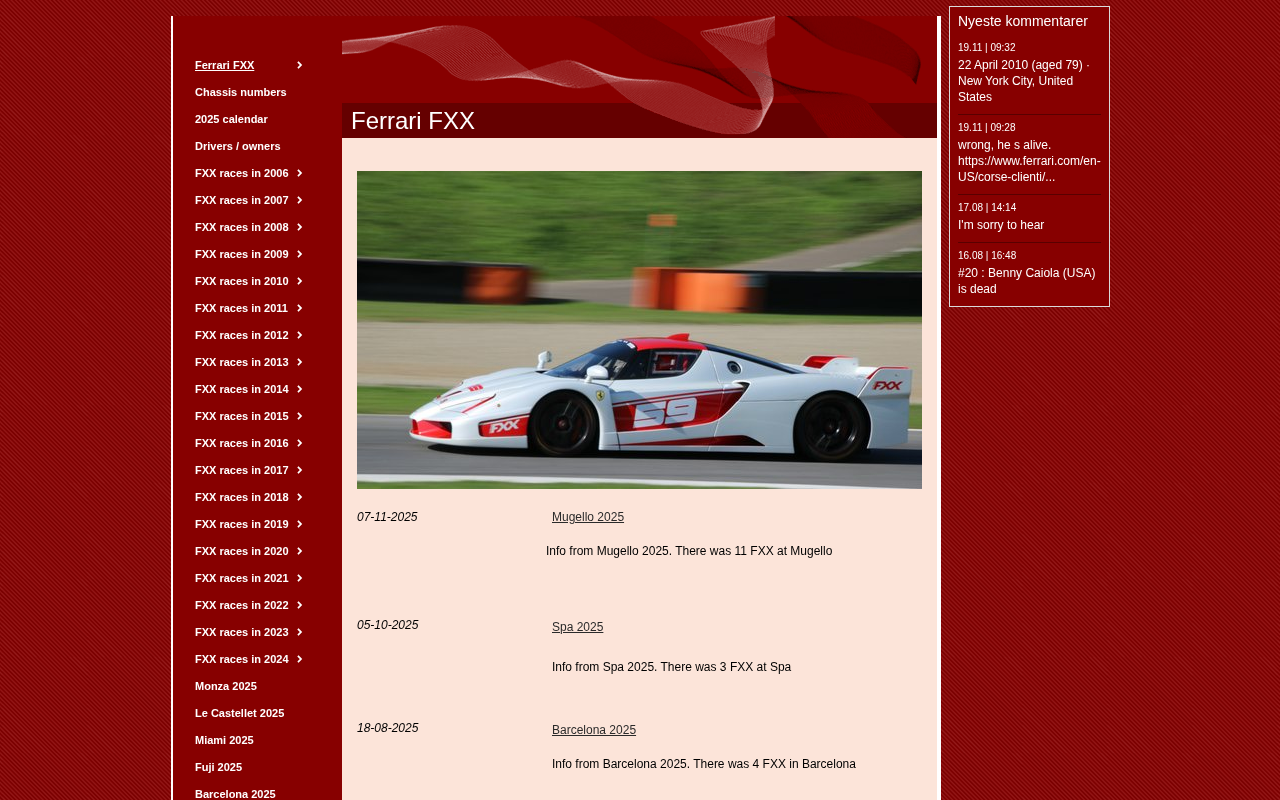
Task: Expand the FXX races in 2018 arrow
Action: [x=300, y=497]
